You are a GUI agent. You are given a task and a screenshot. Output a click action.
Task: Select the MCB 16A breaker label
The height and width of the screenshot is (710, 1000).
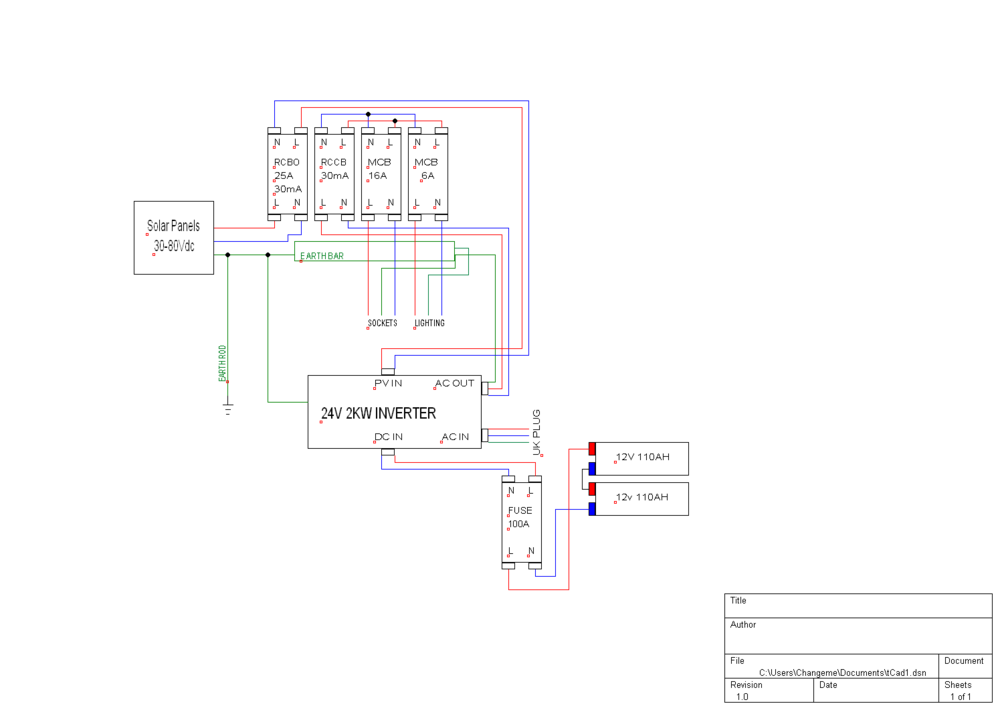379,169
